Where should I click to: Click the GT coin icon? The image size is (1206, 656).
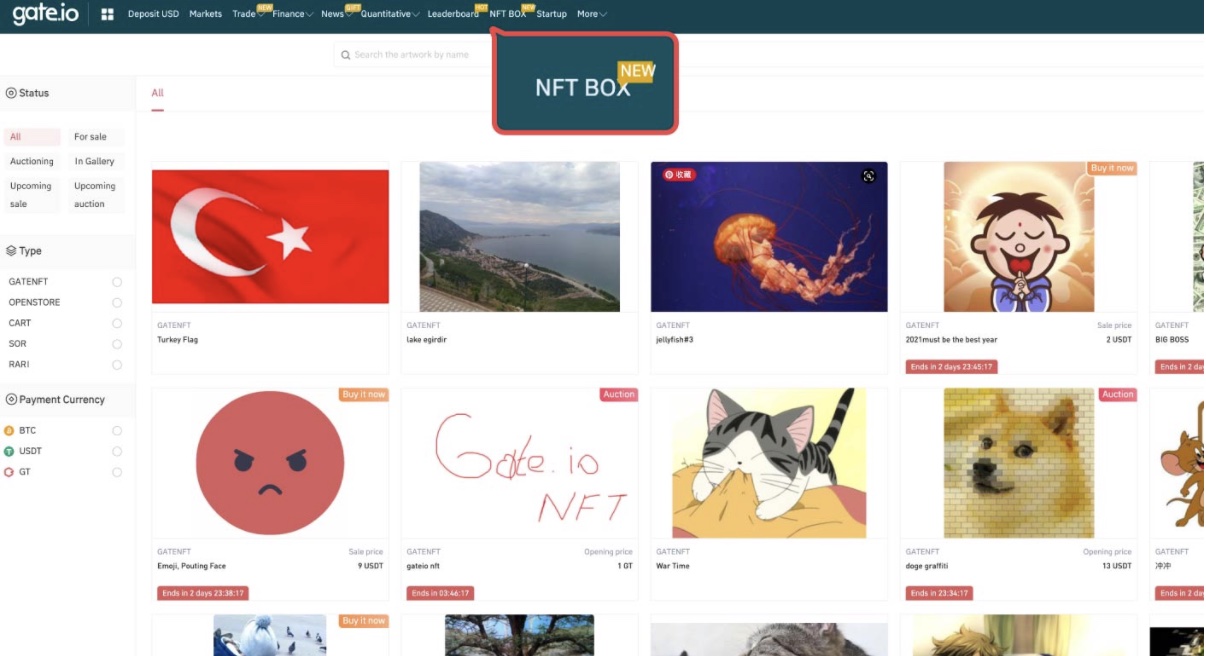coord(9,472)
